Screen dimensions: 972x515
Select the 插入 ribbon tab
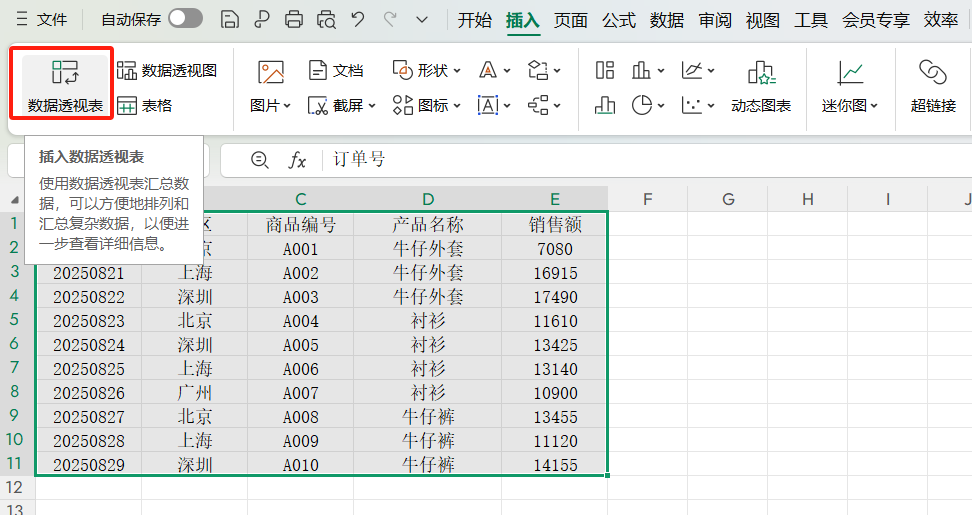click(523, 20)
